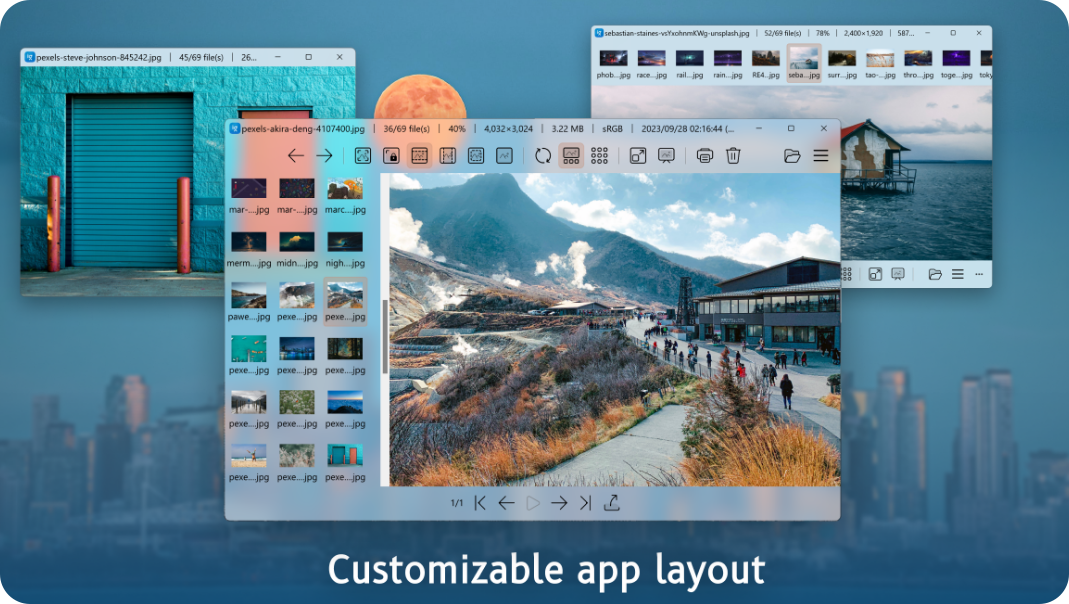Toggle the checkerboard background icon in front window
The width and height of the screenshot is (1069, 604).
599,155
